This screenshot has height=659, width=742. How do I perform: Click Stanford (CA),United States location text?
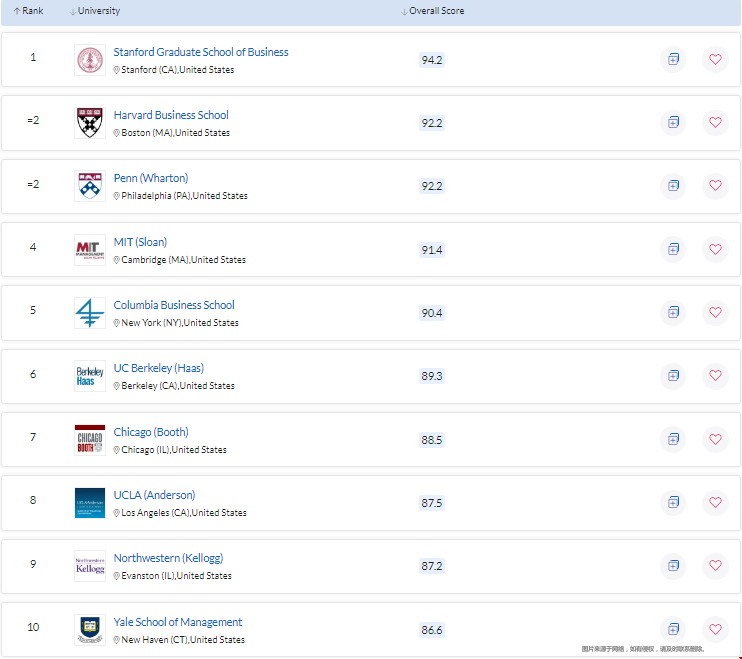click(x=177, y=70)
